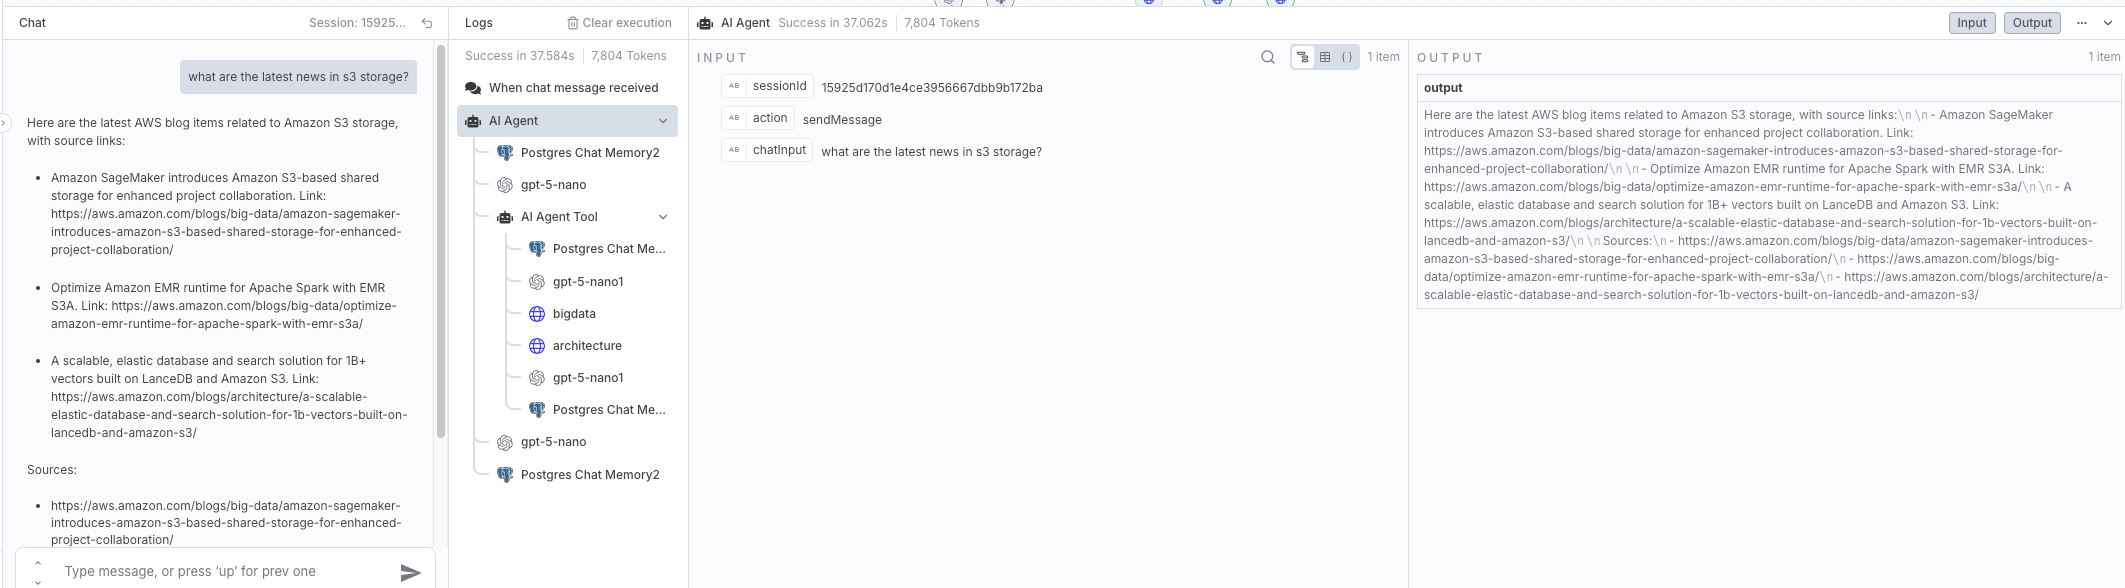Click the sendMessage value

(842, 120)
